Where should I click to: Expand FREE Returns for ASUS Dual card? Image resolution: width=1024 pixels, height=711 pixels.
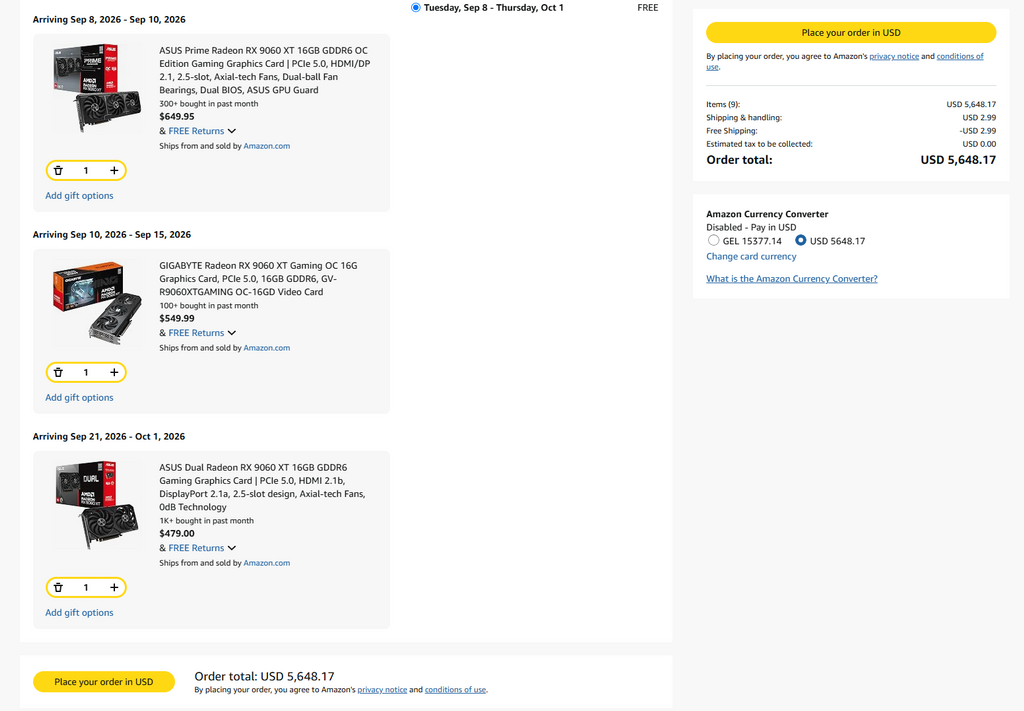point(202,548)
